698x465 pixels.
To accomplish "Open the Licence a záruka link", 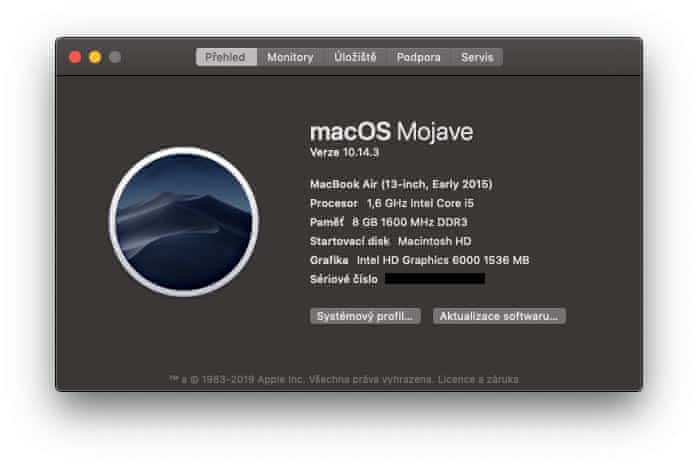I will 478,380.
